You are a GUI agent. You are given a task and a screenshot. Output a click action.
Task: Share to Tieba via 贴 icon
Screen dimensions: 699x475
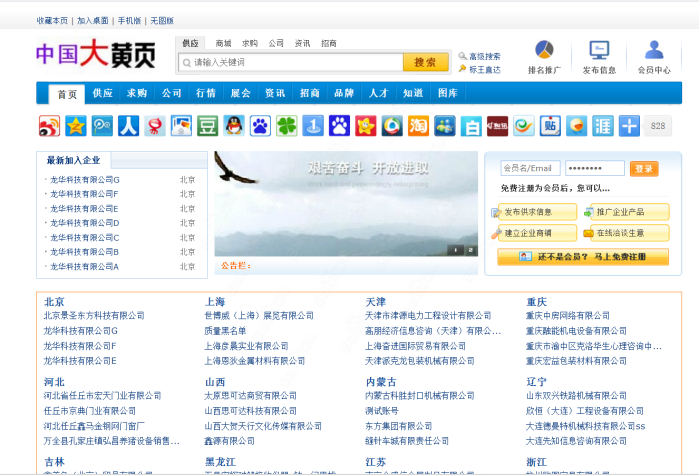coord(550,126)
